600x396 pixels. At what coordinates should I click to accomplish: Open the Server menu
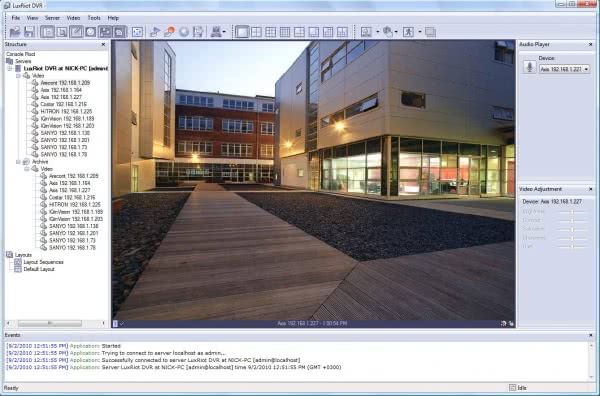pyautogui.click(x=52, y=18)
